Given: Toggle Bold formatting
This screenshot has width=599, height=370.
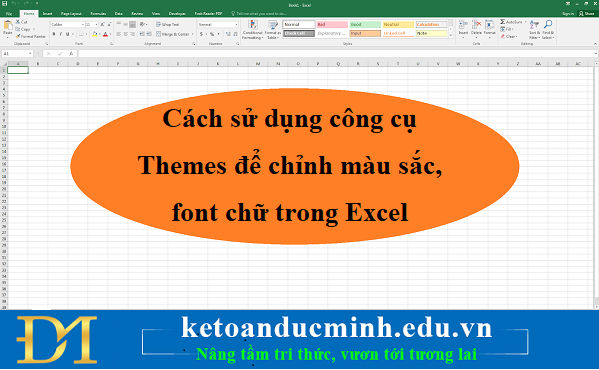Looking at the screenshot, I should click(54, 34).
